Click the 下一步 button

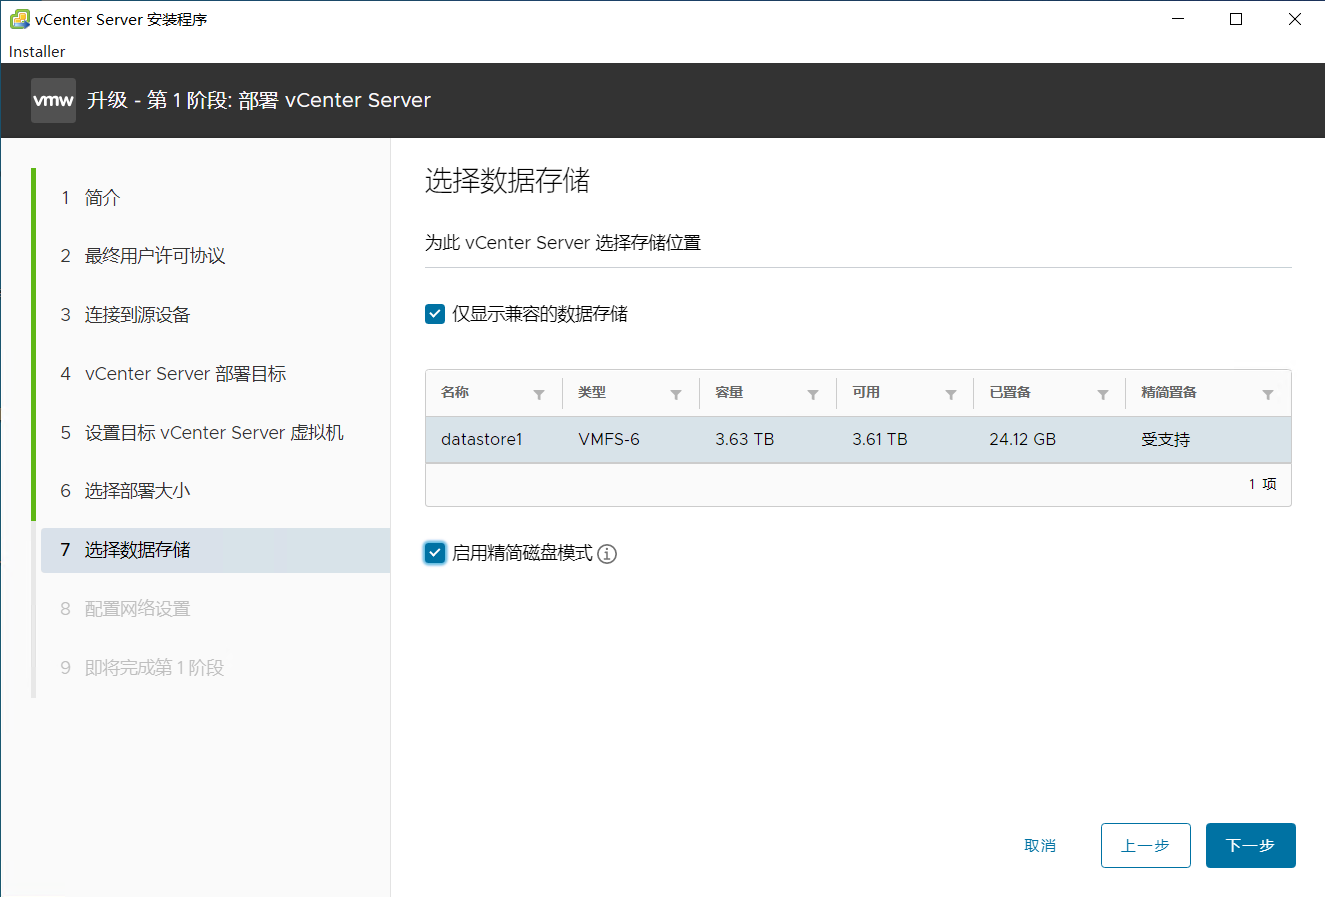pyautogui.click(x=1251, y=846)
